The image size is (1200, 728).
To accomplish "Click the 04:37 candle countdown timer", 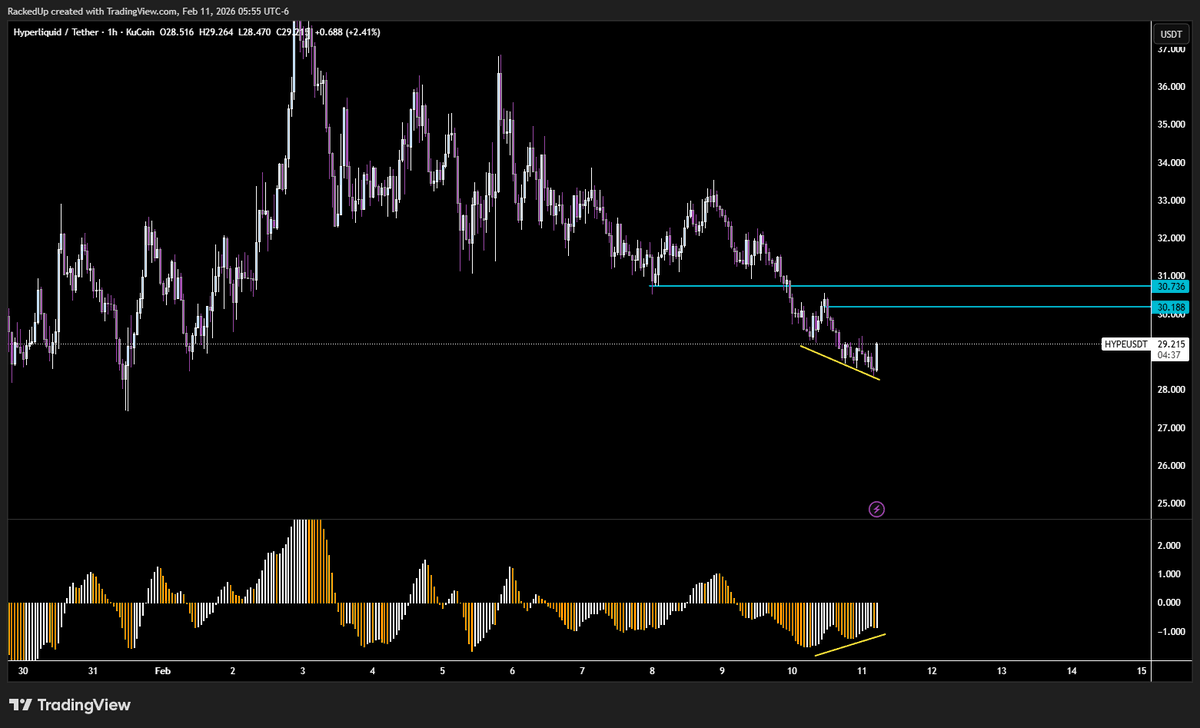I will click(1170, 355).
